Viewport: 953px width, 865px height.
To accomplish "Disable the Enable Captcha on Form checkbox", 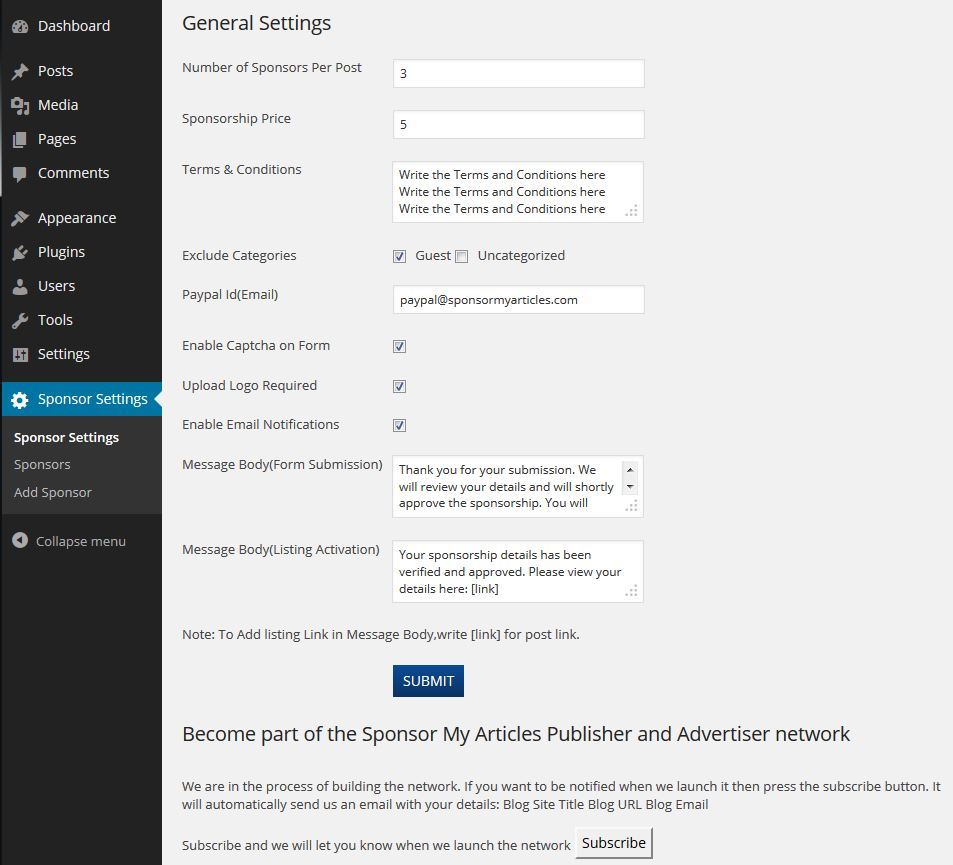I will 399,346.
